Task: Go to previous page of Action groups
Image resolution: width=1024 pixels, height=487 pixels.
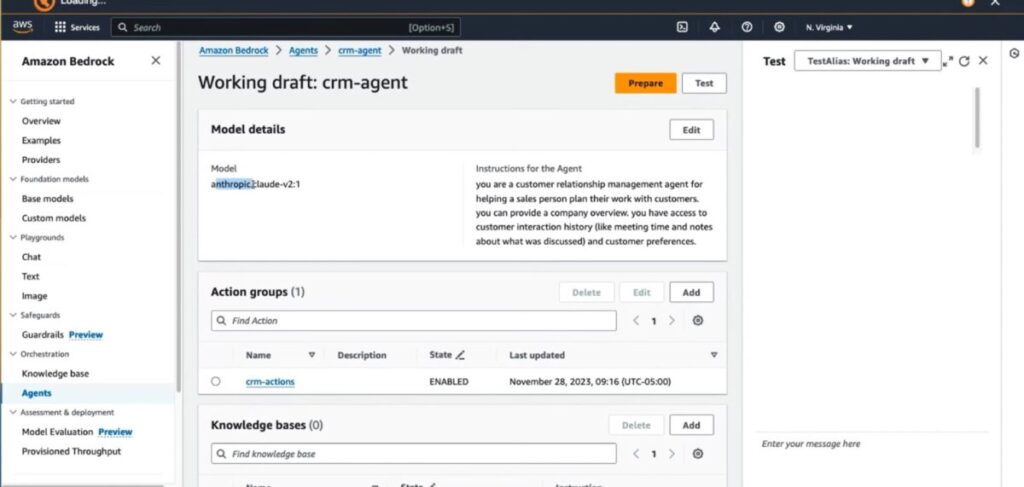Action: click(x=636, y=321)
